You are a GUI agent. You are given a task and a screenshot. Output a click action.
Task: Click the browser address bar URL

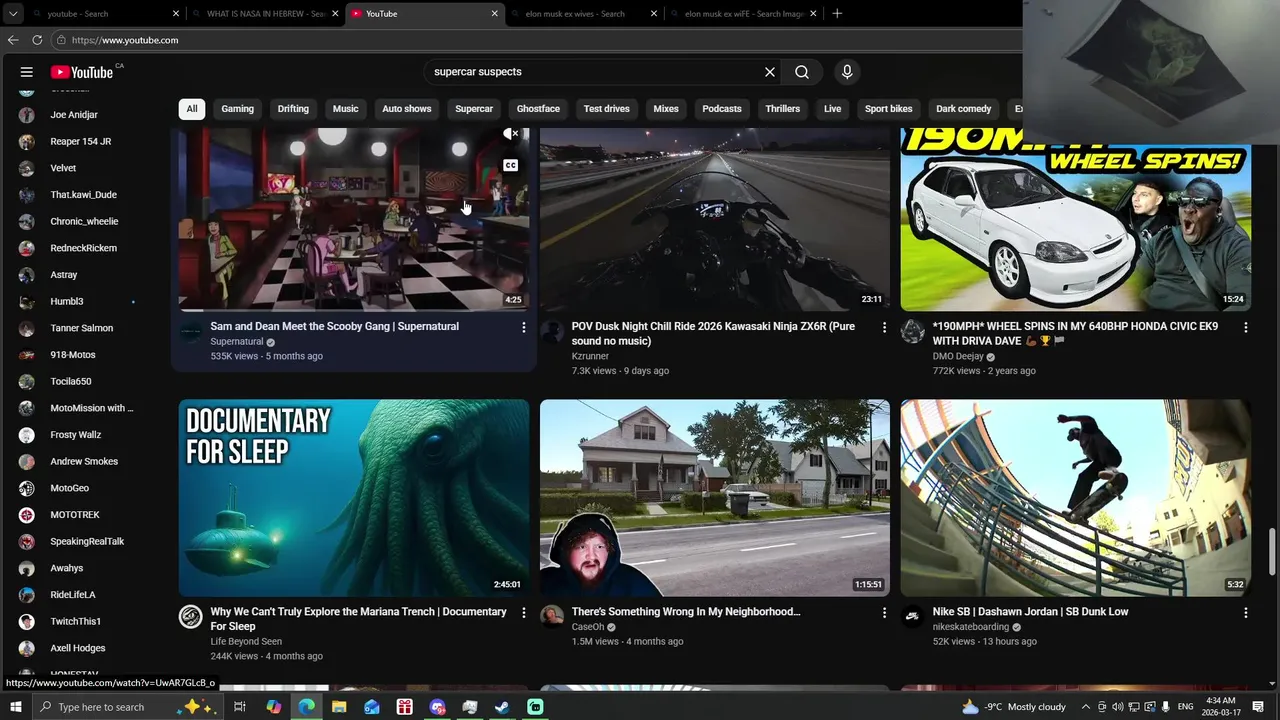(x=125, y=40)
